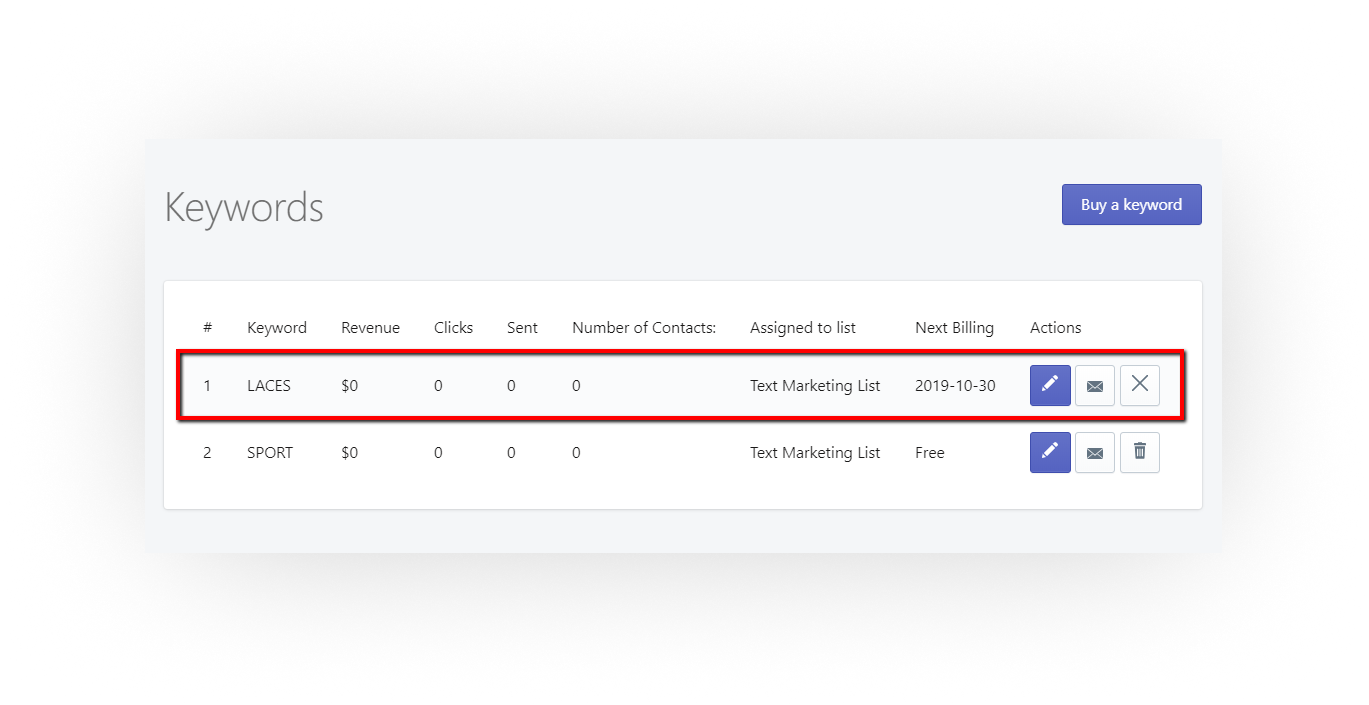
Task: Open envelope message icon for LACES
Action: click(x=1095, y=385)
